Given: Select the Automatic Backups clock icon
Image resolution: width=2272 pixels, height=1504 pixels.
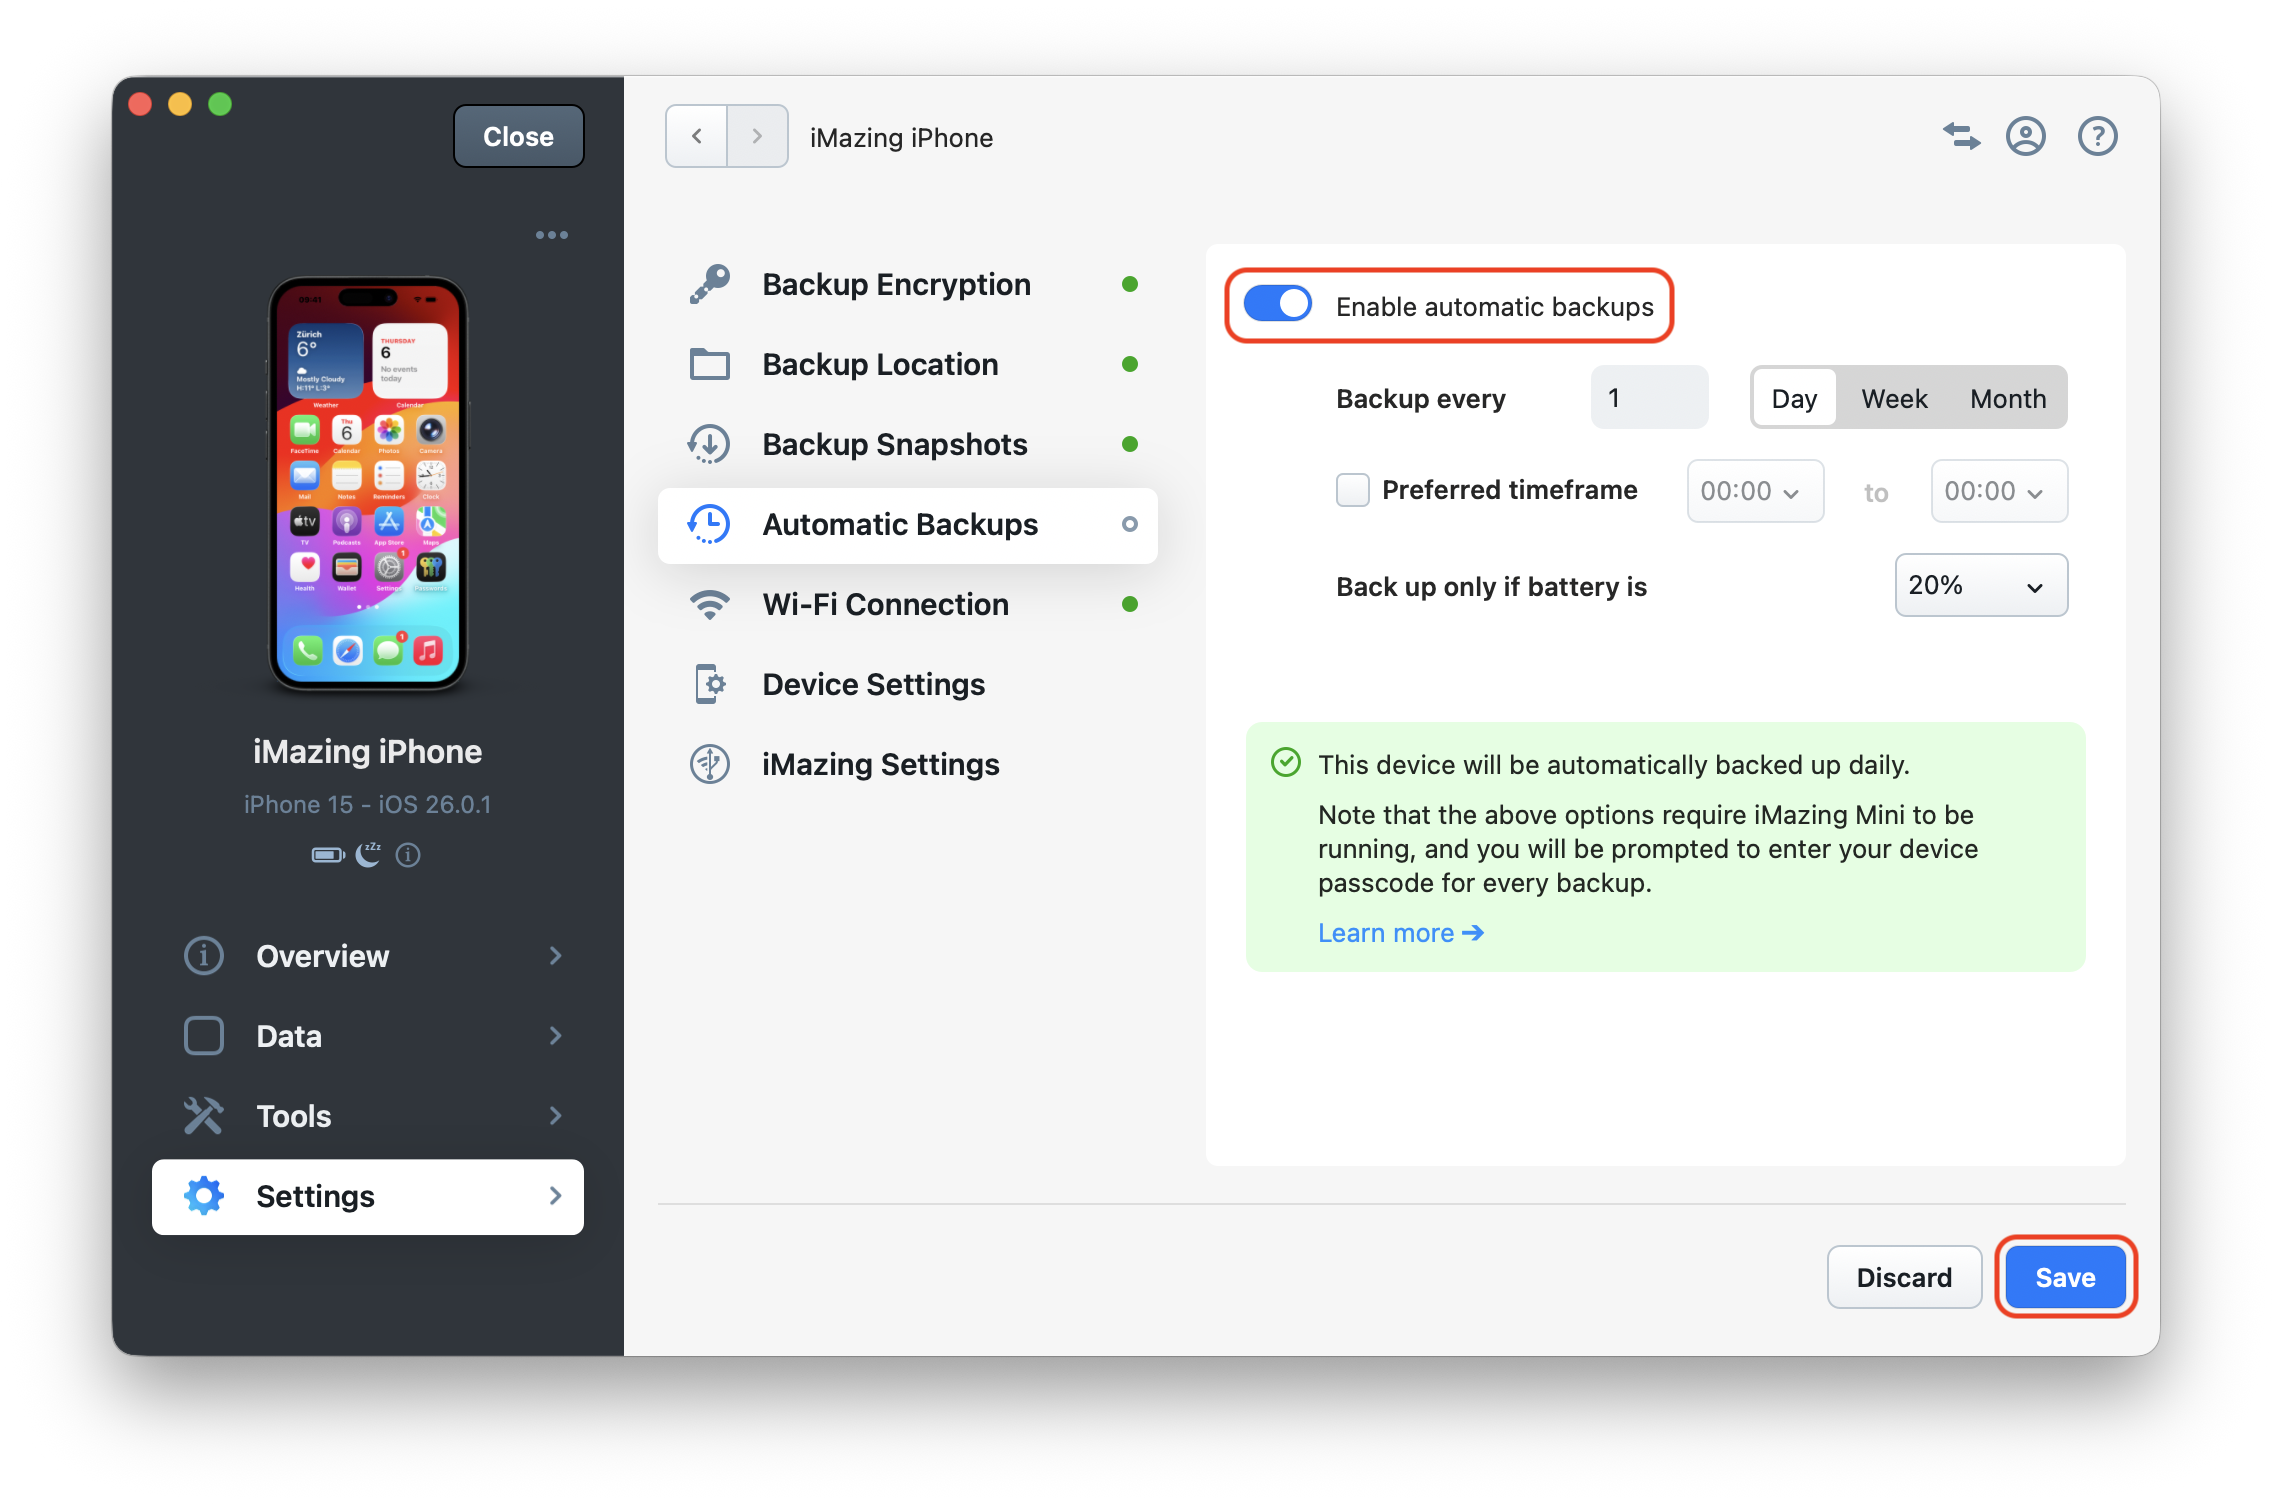Looking at the screenshot, I should point(710,524).
